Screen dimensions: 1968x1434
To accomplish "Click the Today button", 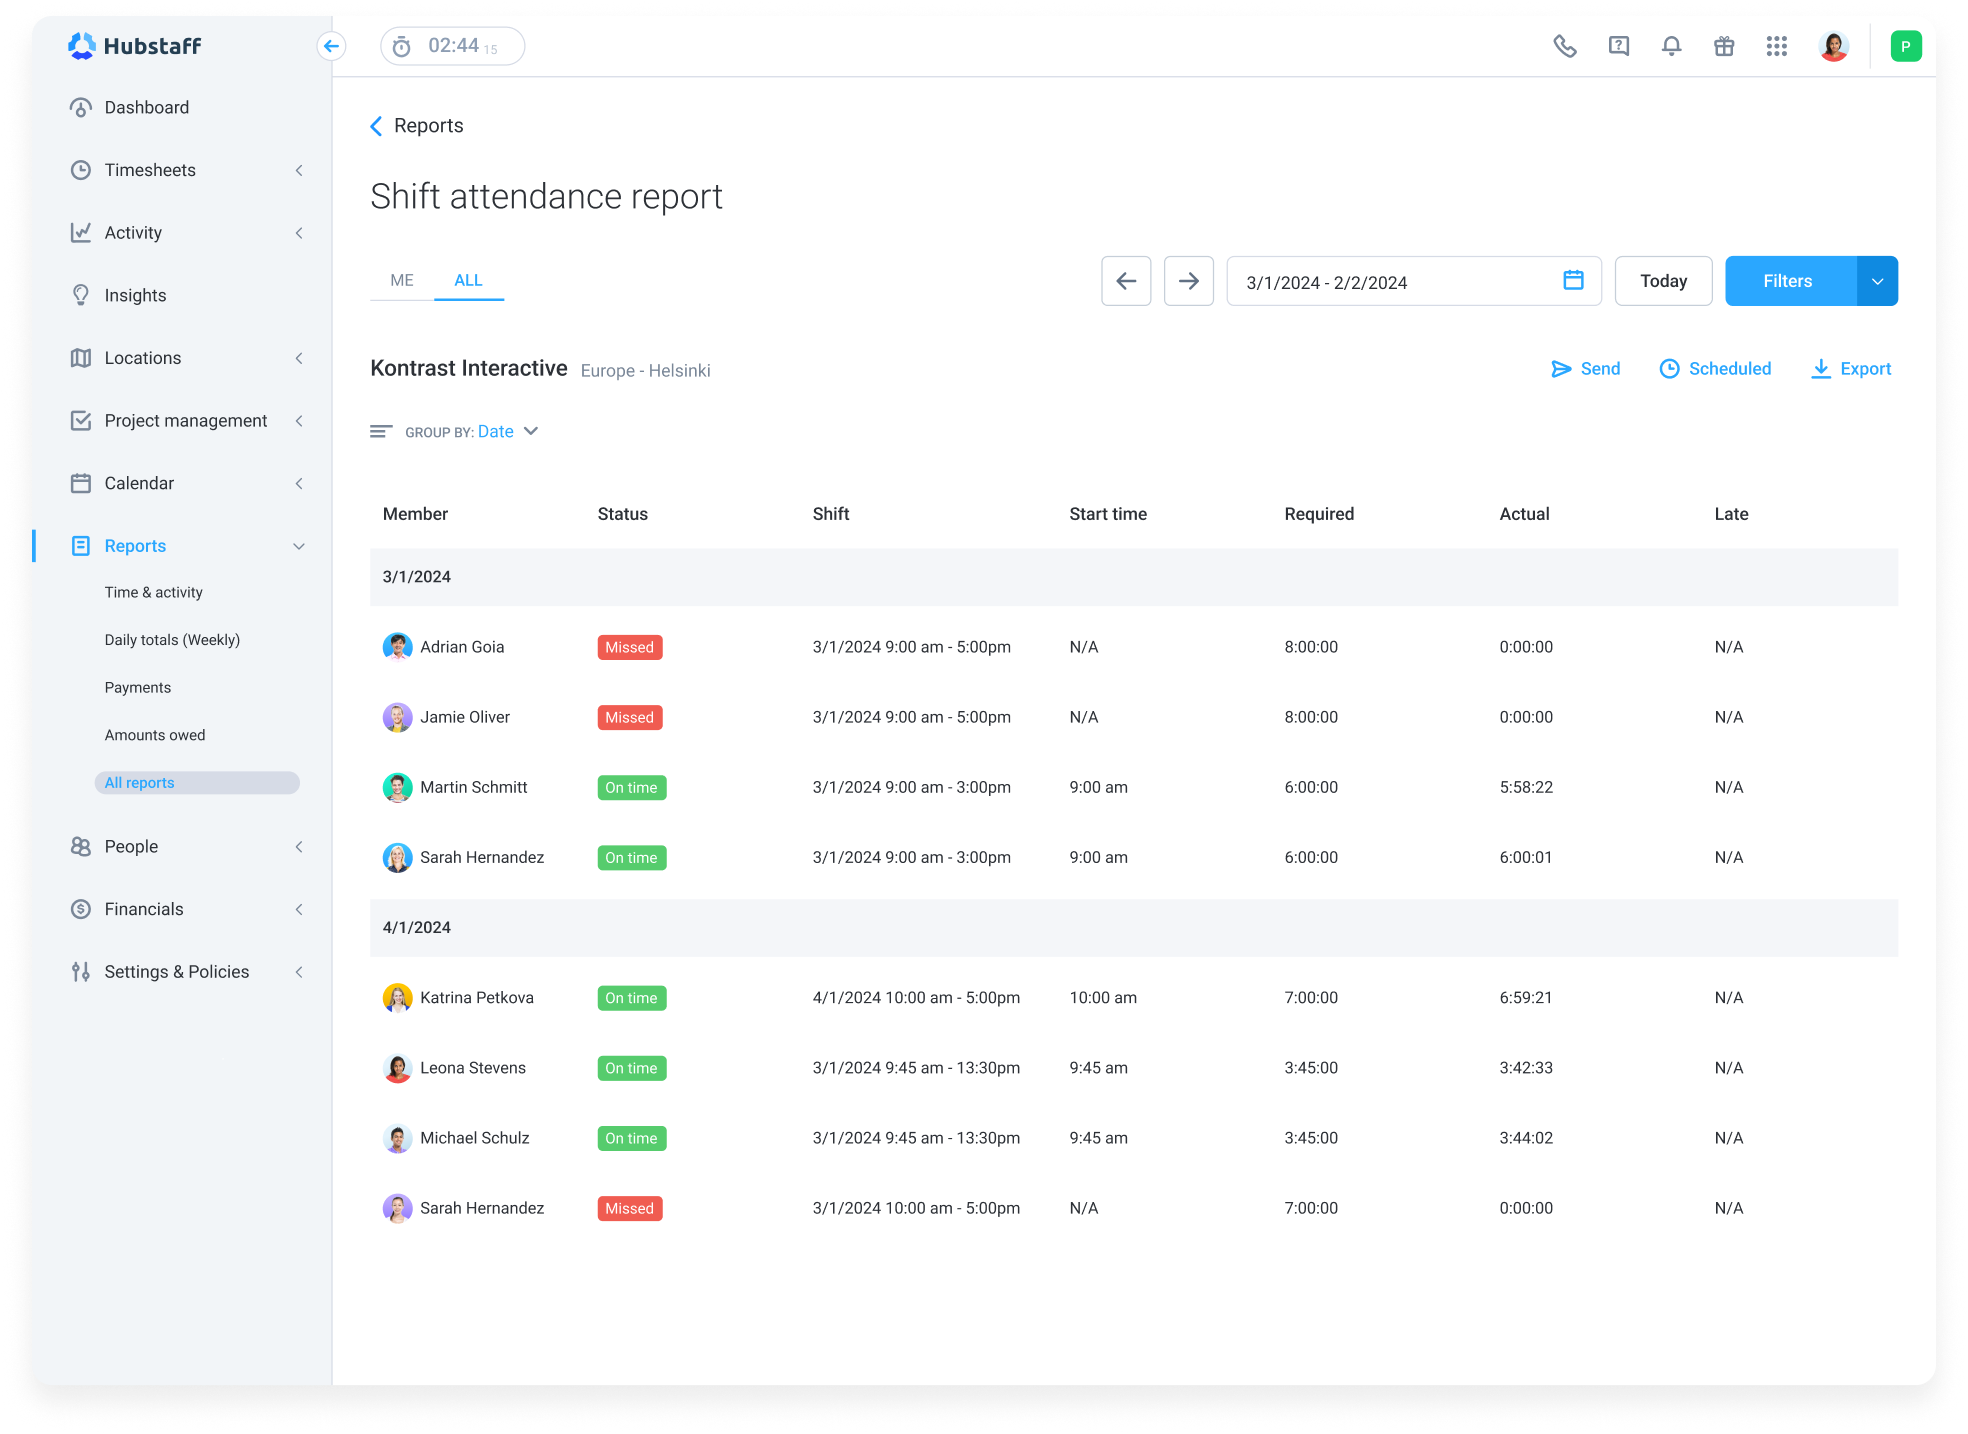I will point(1663,281).
